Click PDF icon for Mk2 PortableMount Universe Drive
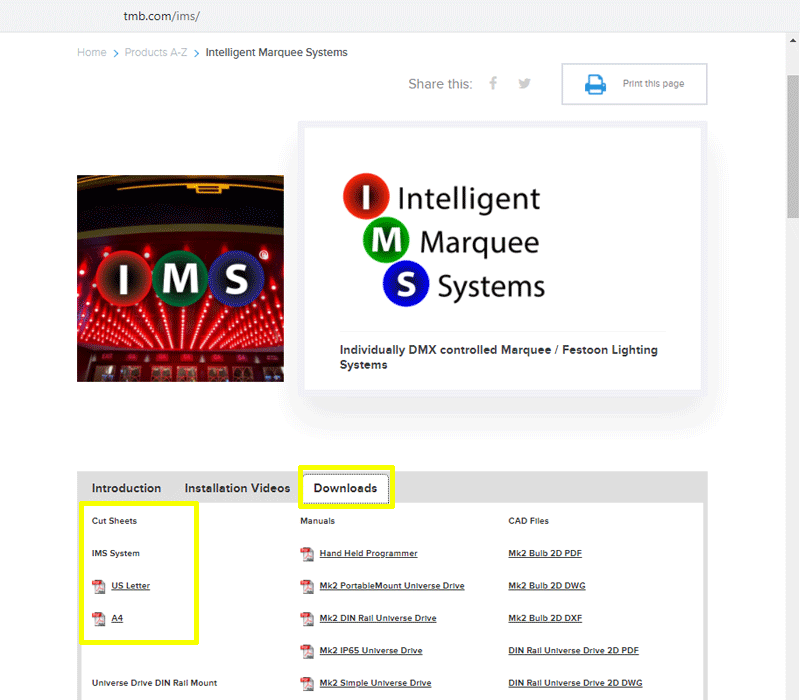Screen dimensions: 800x700 307,586
